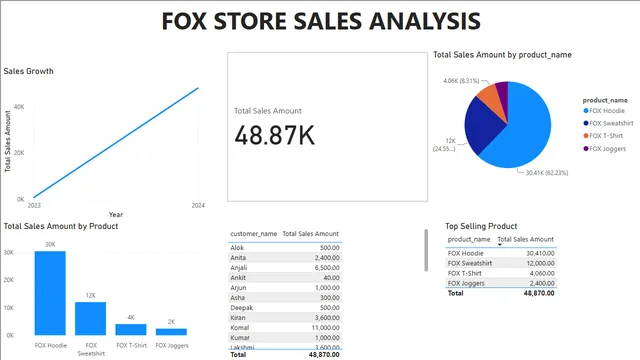Click the 2023 label on Year axis
This screenshot has height=360, width=640.
pyautogui.click(x=34, y=205)
